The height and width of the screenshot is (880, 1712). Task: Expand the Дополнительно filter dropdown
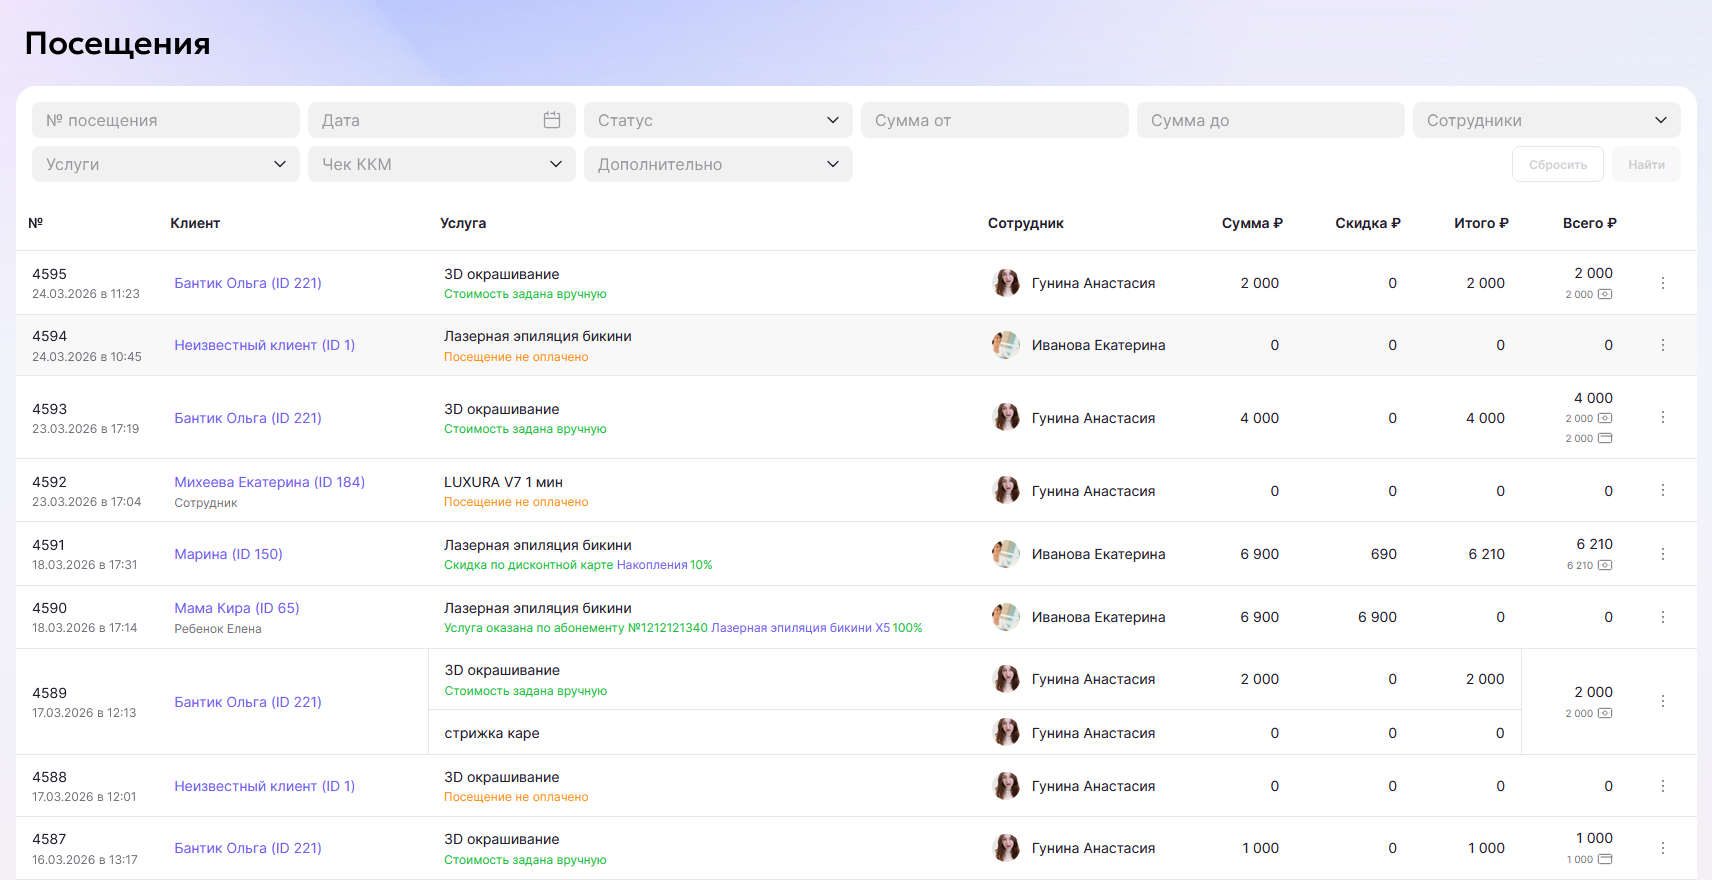(718, 164)
